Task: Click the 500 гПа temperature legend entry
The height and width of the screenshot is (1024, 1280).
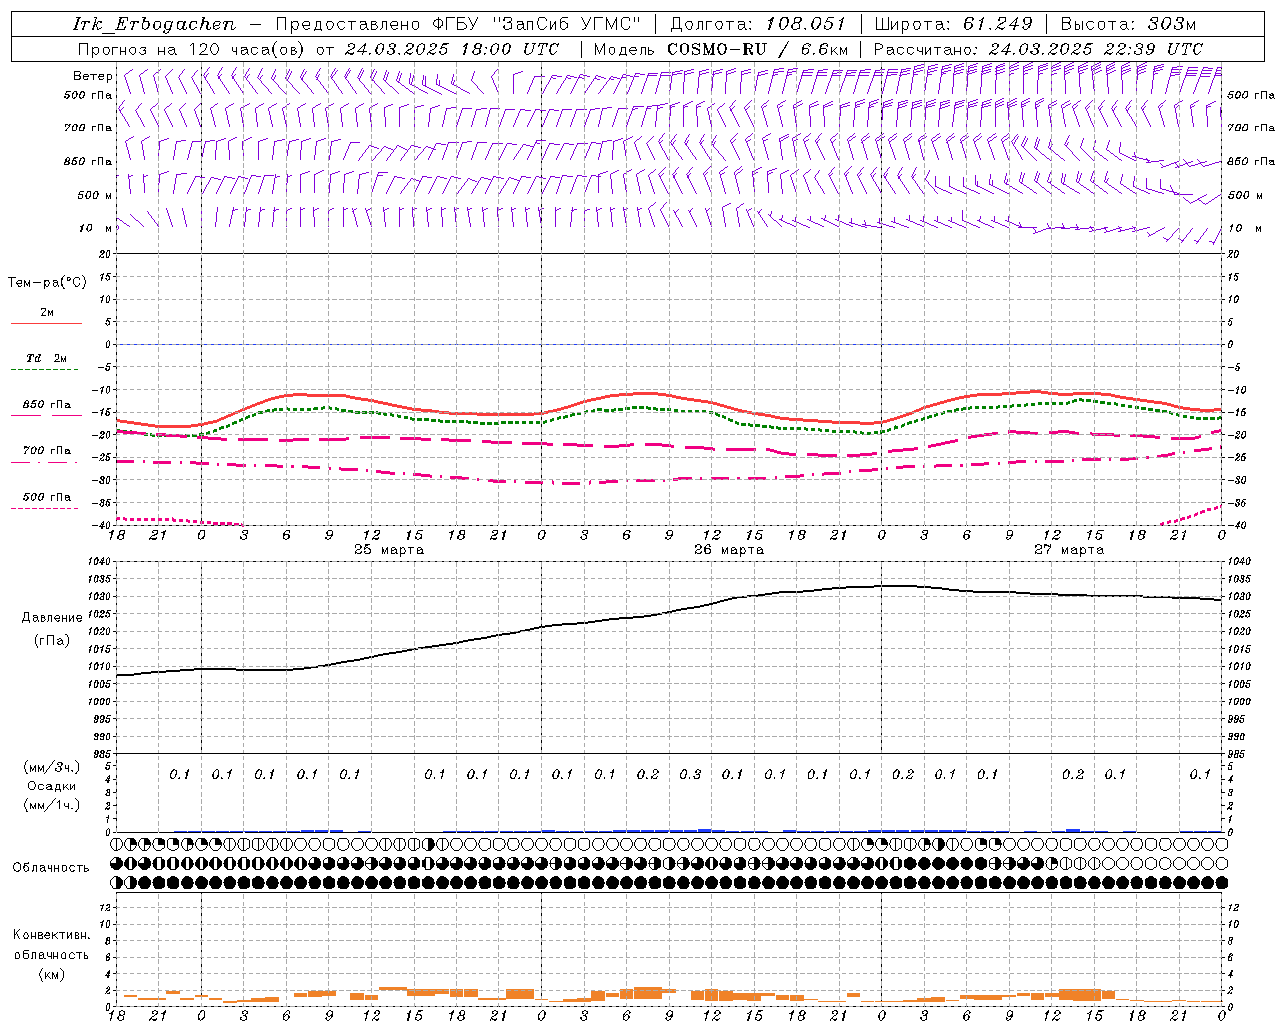Action: (47, 497)
